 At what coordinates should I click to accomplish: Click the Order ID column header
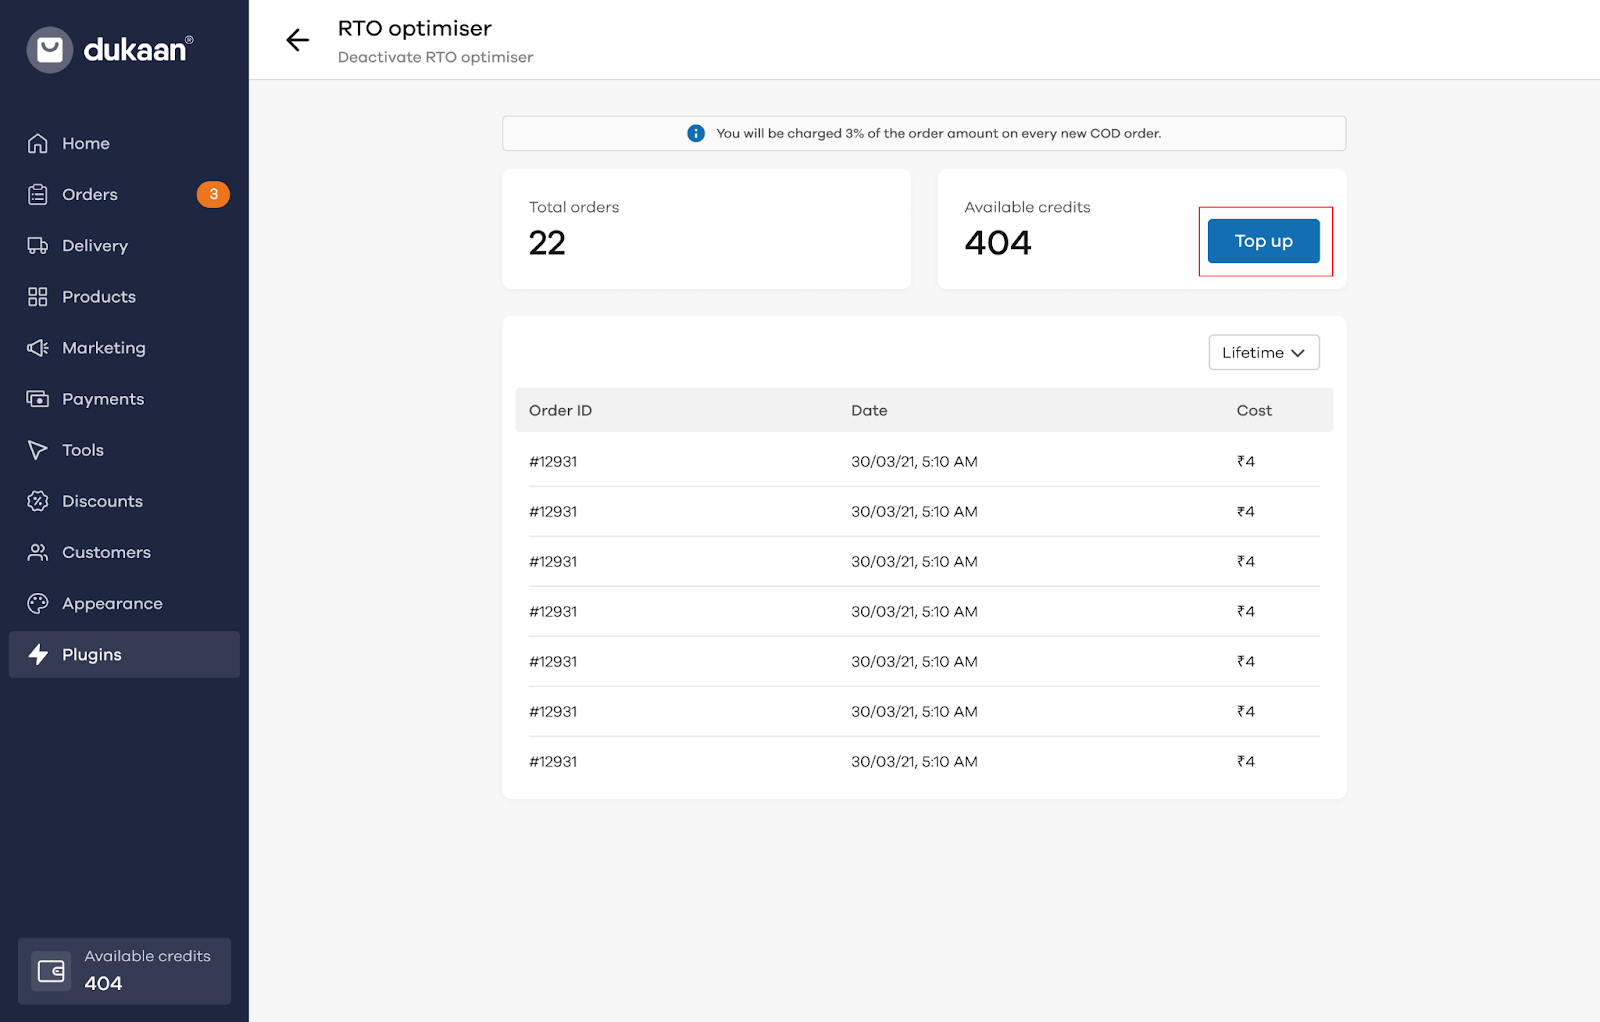[560, 410]
